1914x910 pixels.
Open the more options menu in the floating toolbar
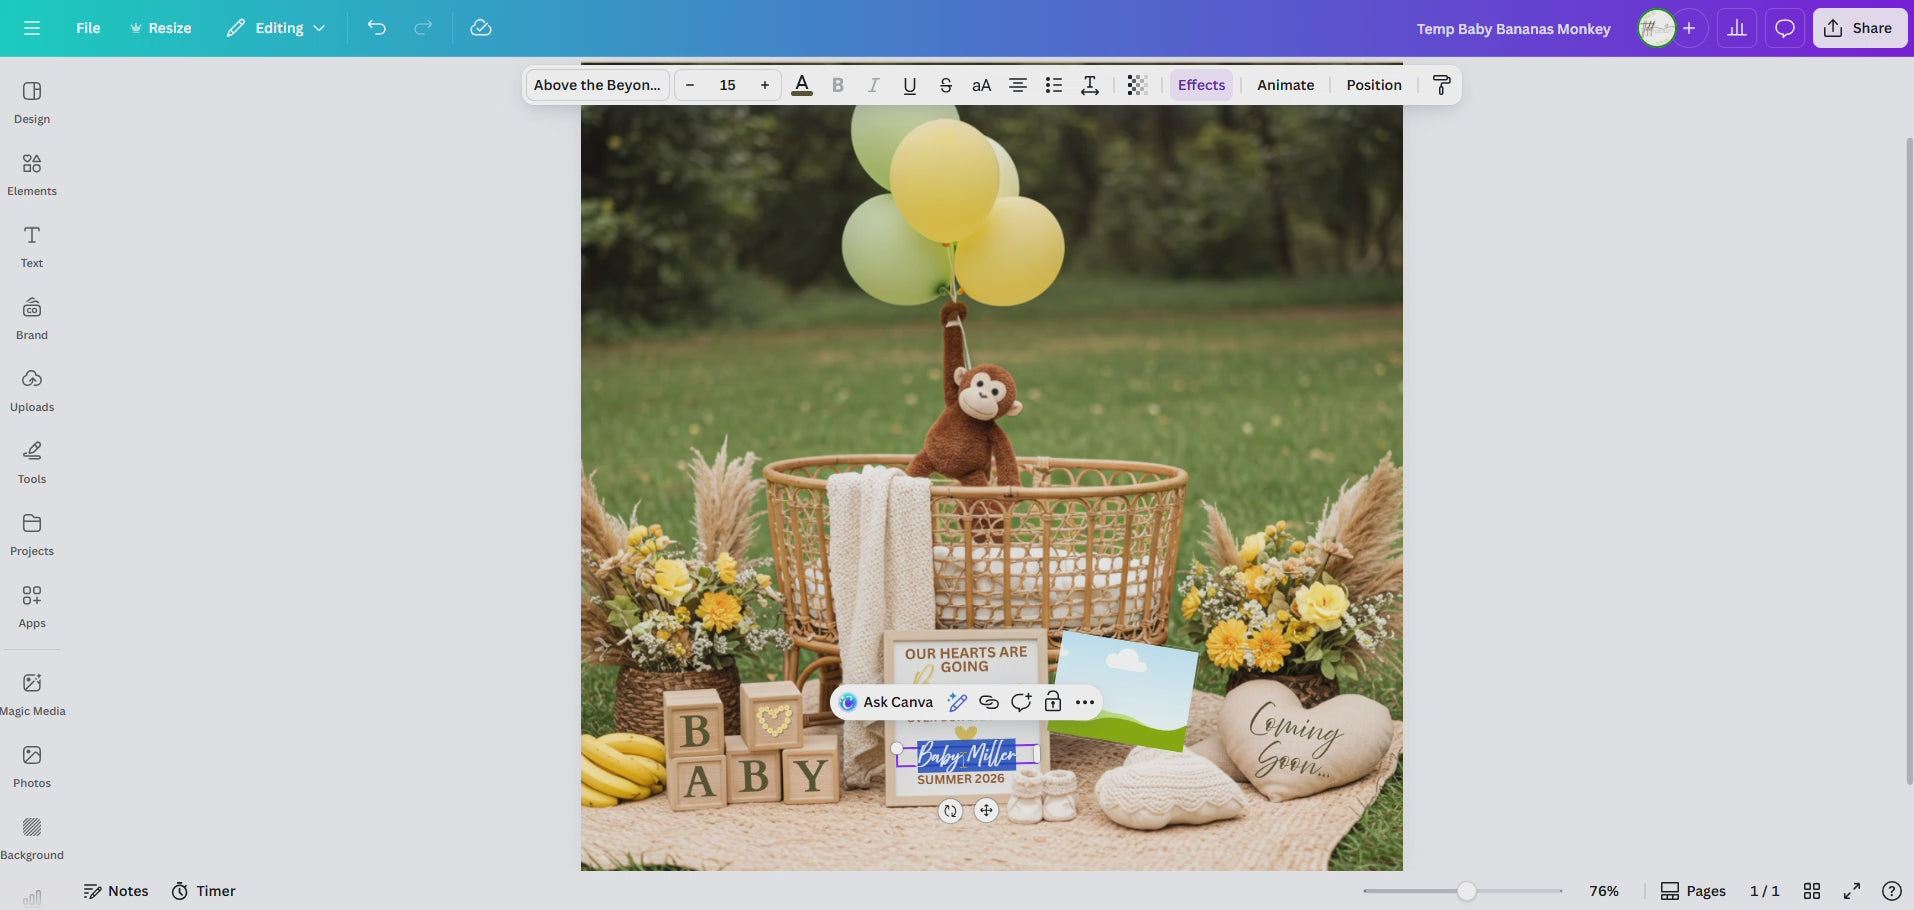point(1085,701)
